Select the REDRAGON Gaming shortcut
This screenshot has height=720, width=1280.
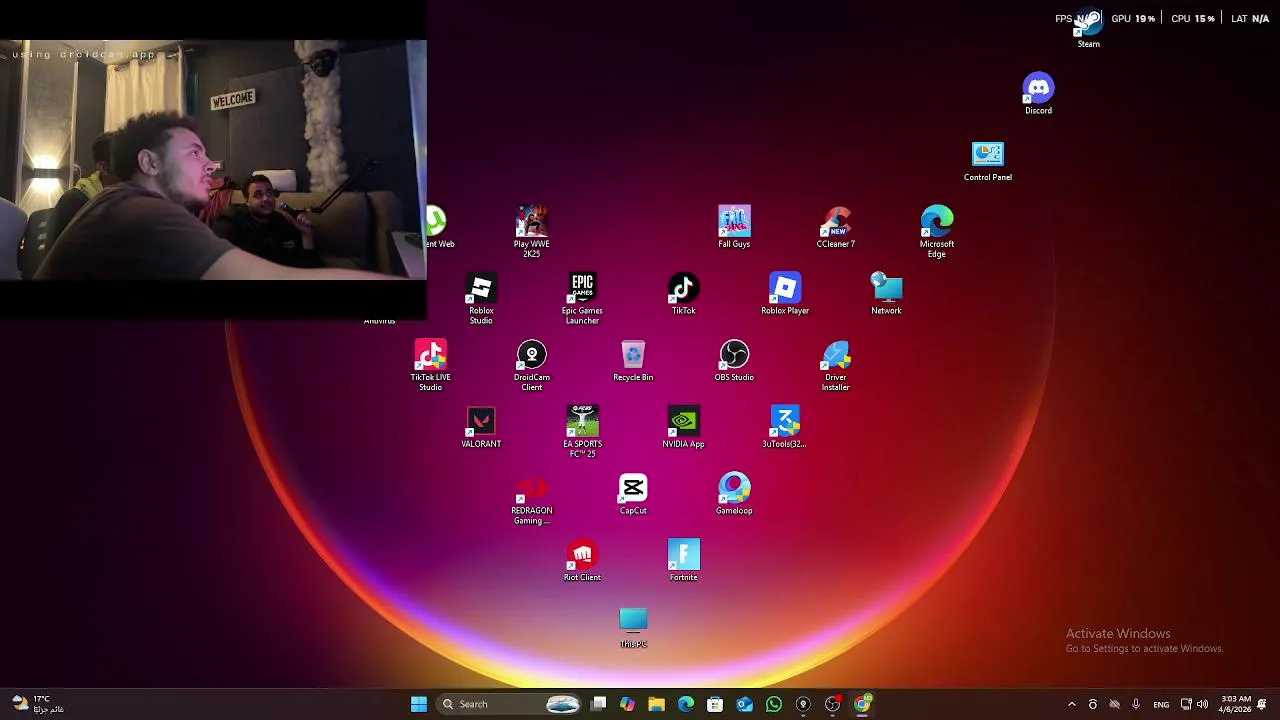(x=531, y=499)
